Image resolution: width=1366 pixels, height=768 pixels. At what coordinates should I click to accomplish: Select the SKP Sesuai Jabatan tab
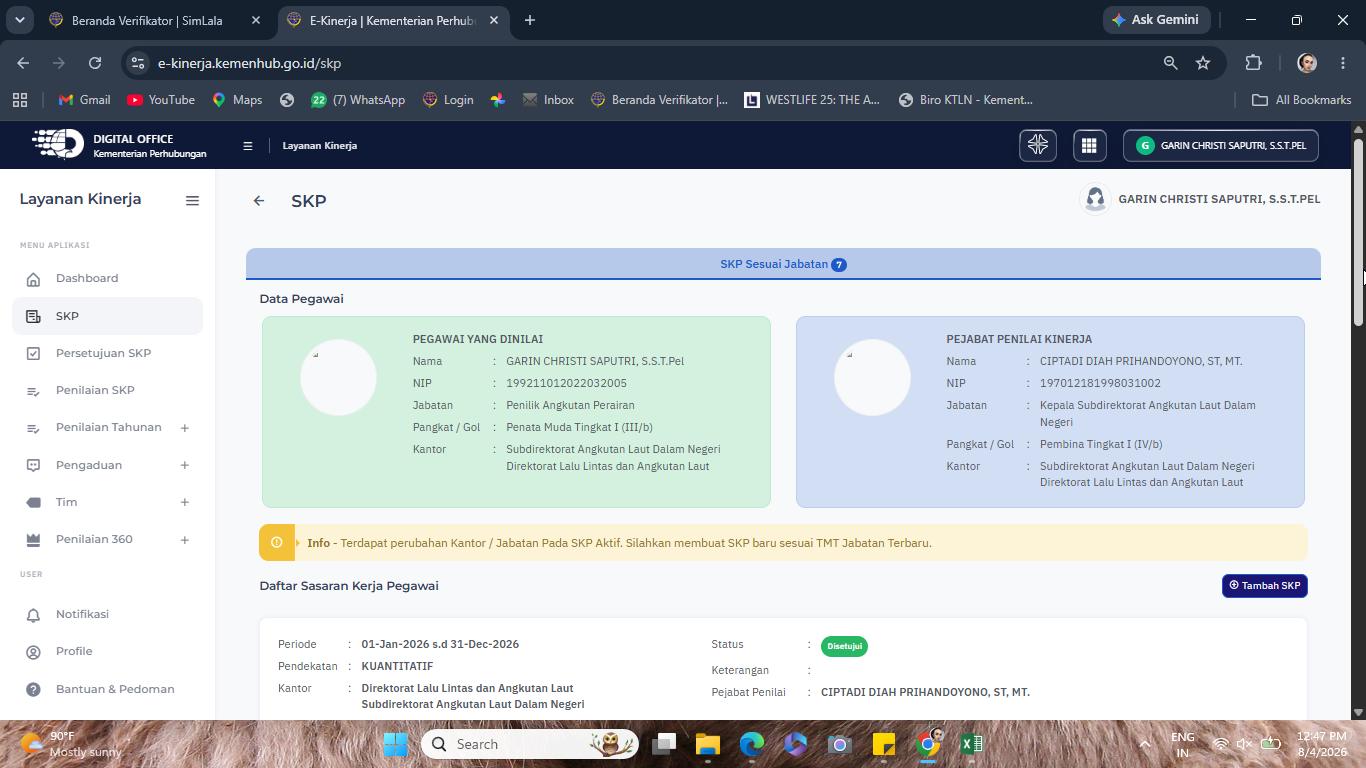(x=783, y=264)
